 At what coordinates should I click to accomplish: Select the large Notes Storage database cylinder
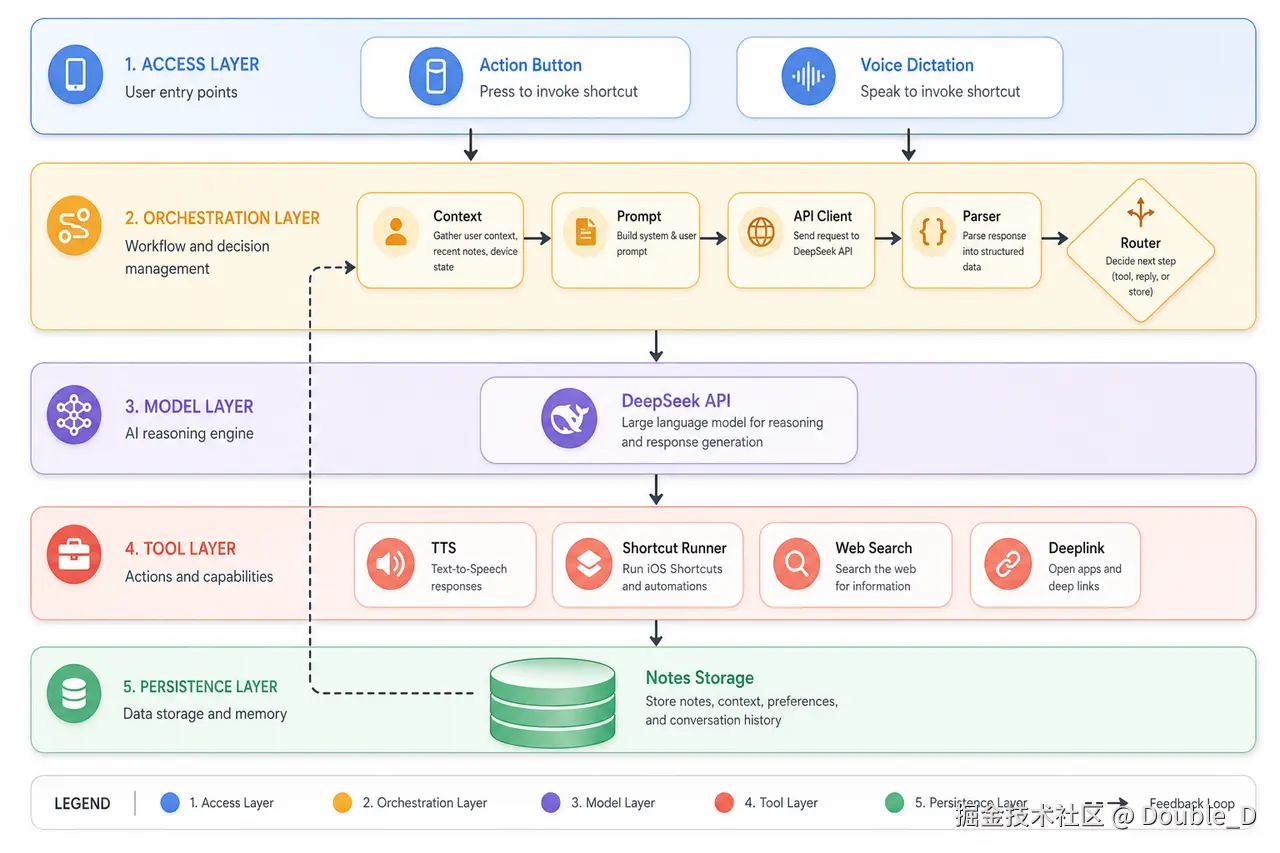coord(553,703)
